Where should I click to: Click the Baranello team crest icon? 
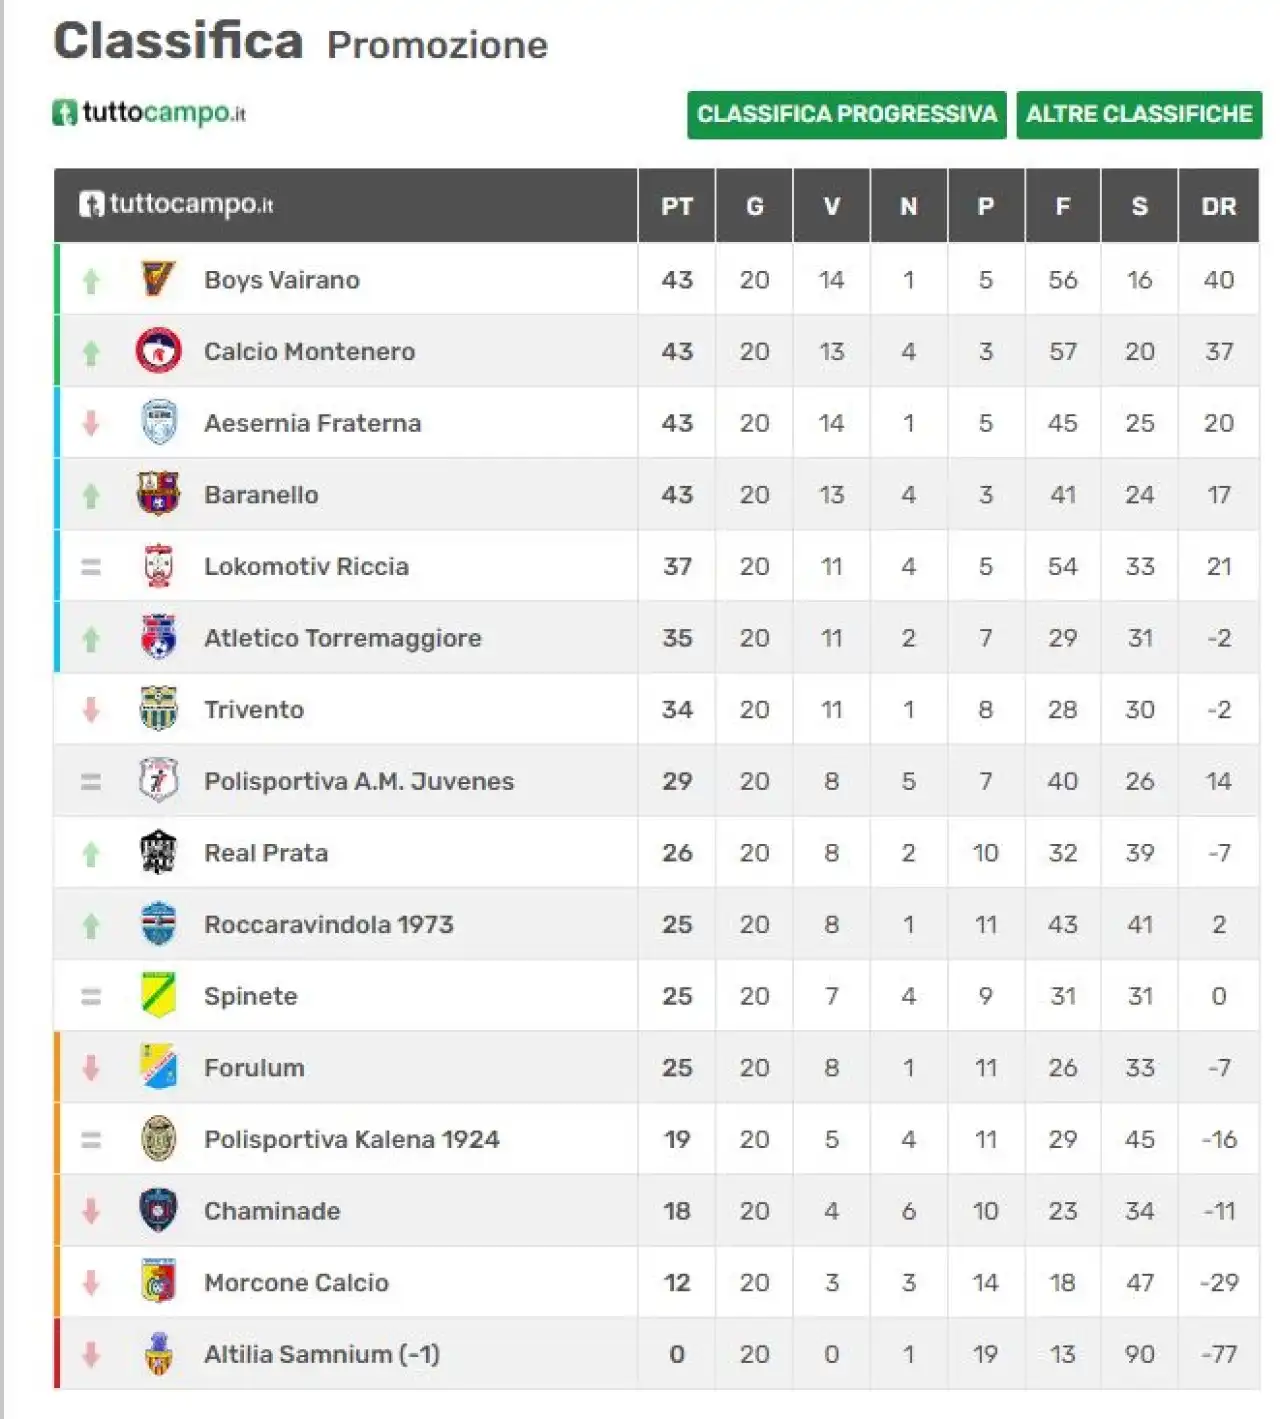[x=158, y=494]
